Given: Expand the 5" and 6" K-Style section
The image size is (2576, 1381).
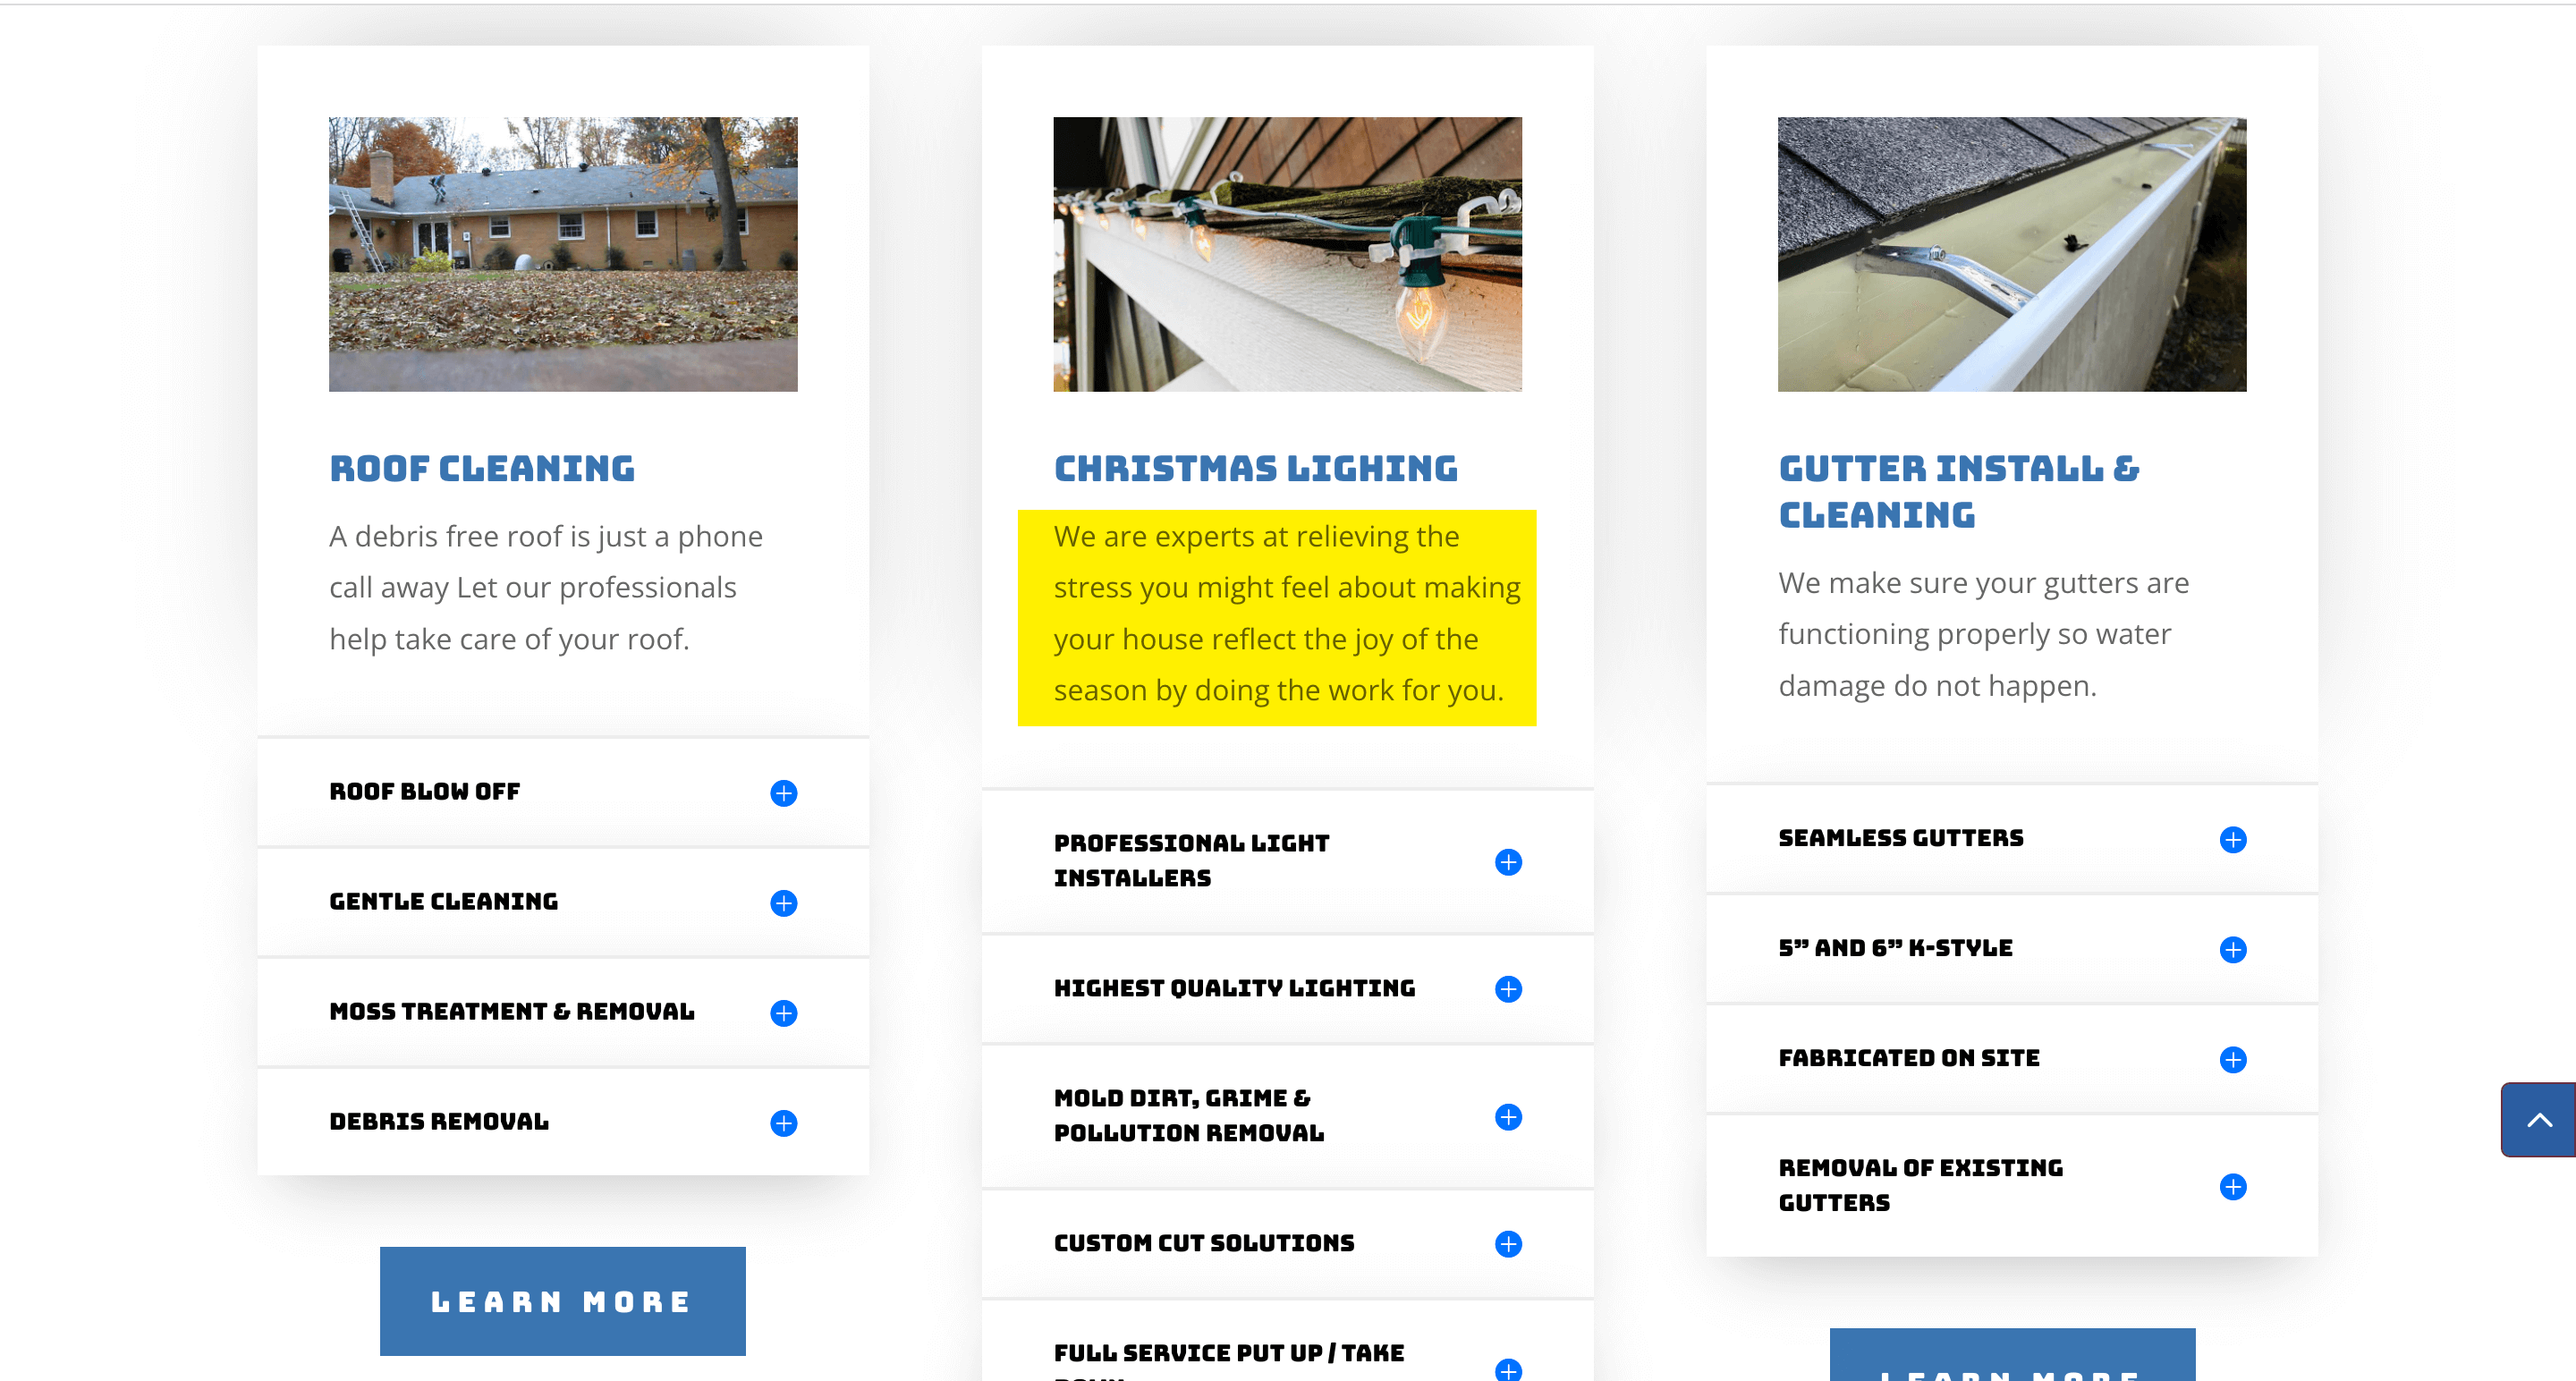Looking at the screenshot, I should tap(2233, 947).
